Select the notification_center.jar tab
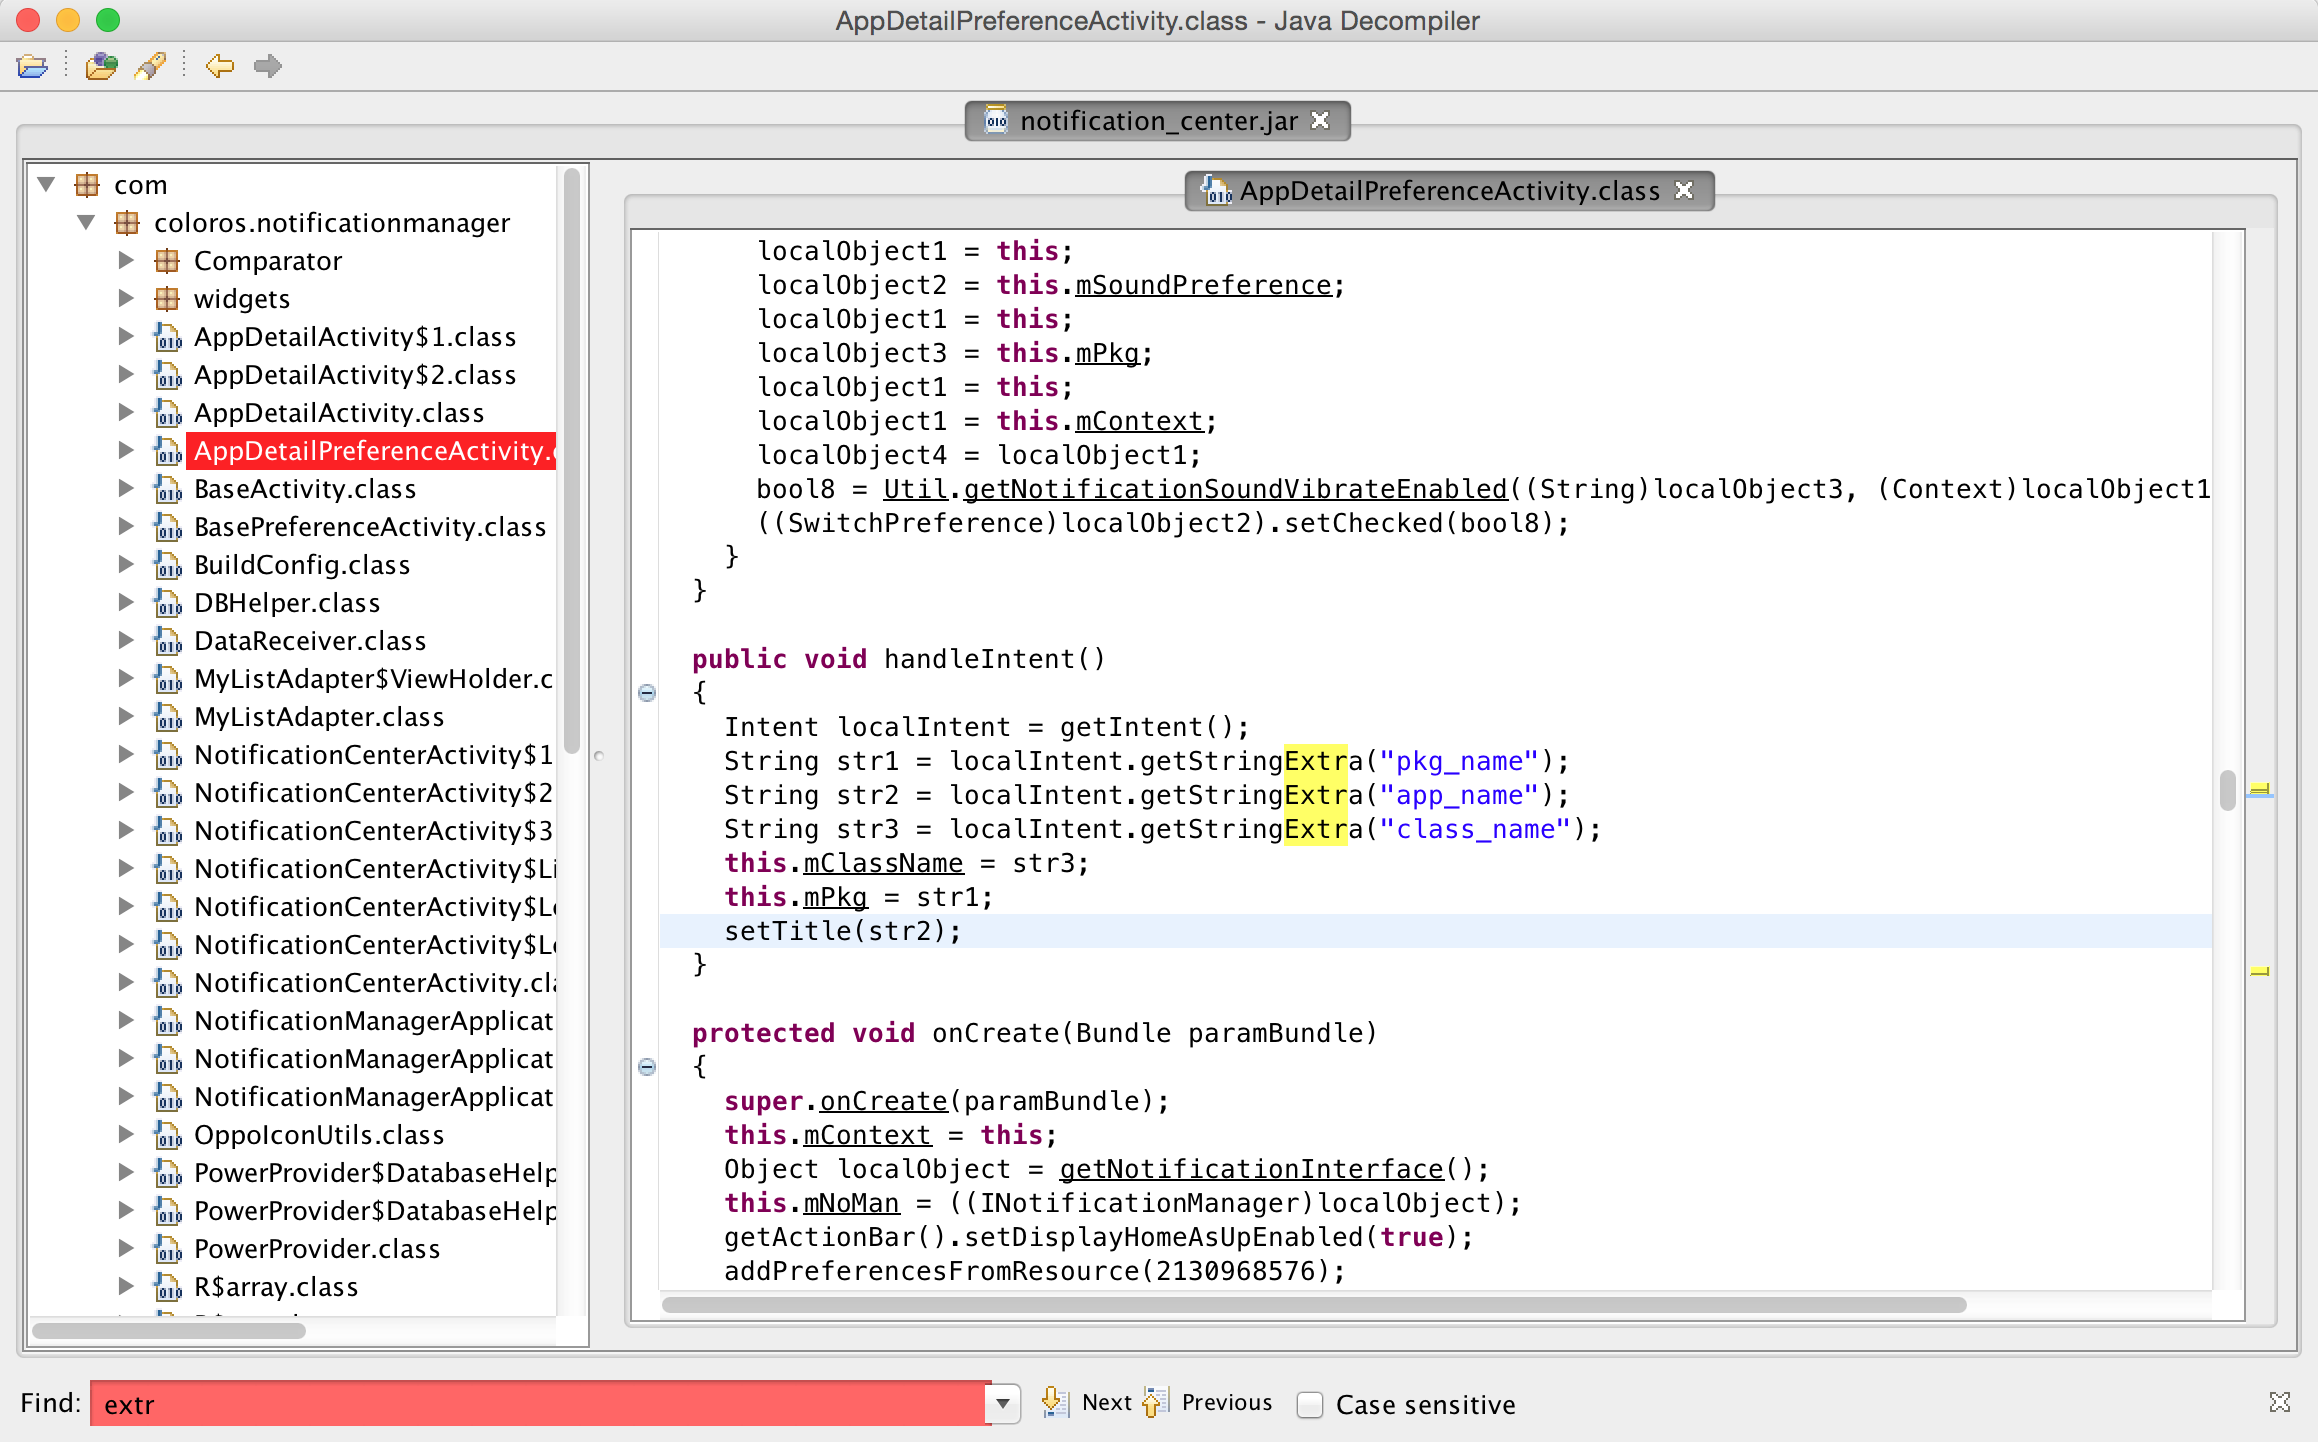The height and width of the screenshot is (1442, 2318). tap(1157, 121)
